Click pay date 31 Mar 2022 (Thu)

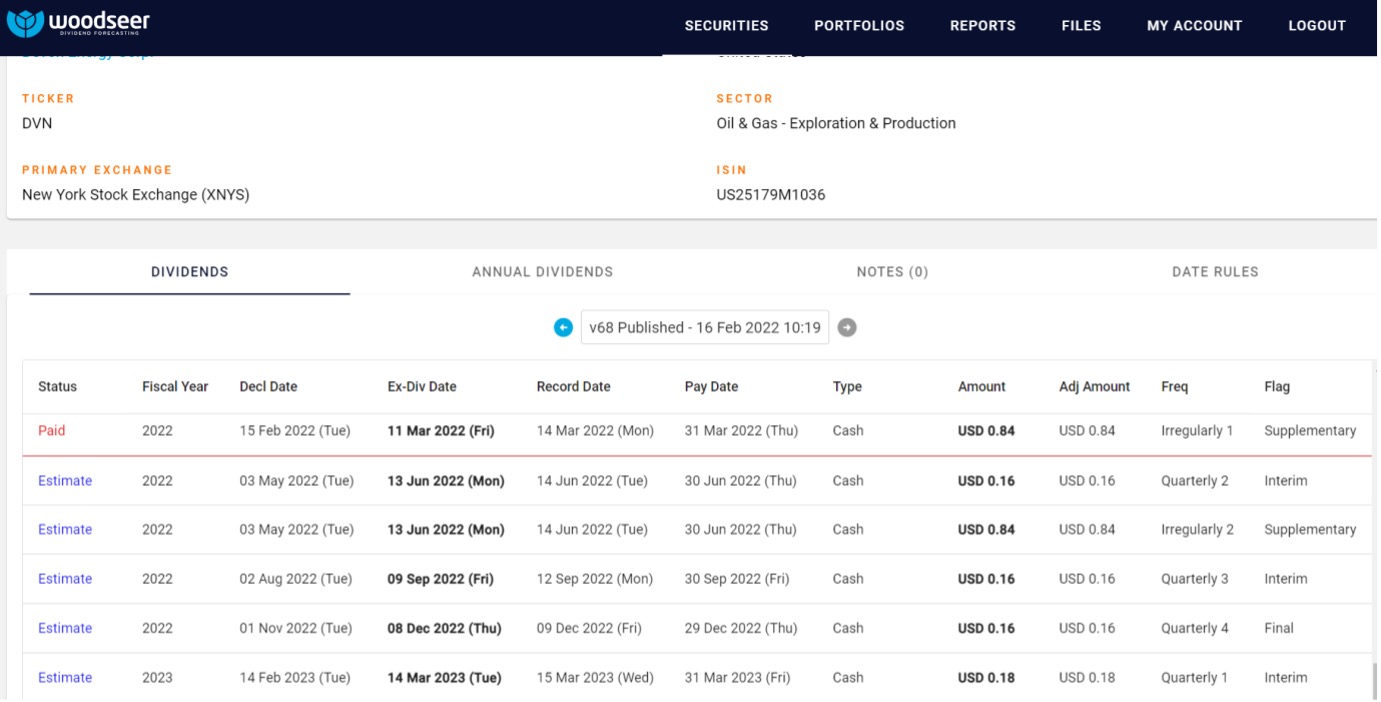tap(742, 431)
